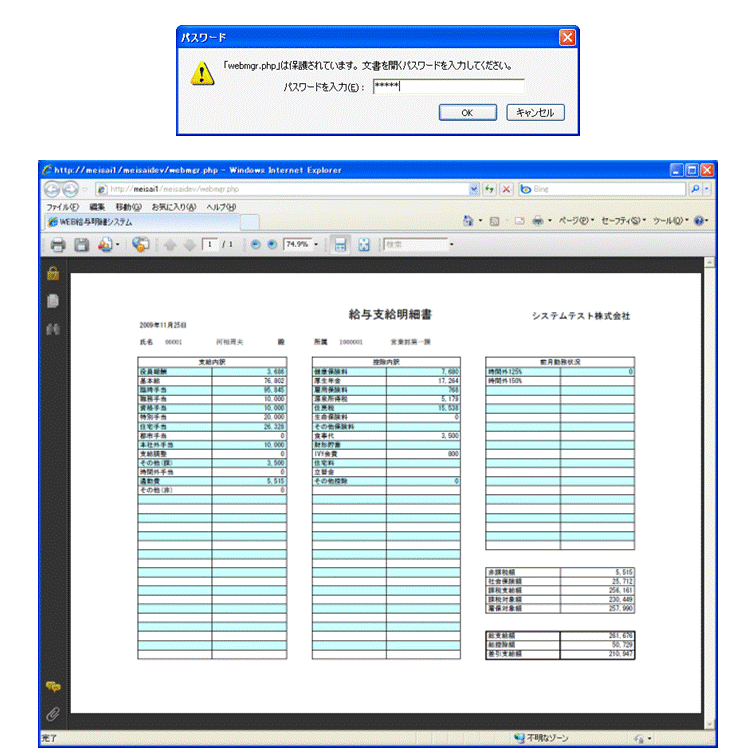Click the PDF zoom out button
Image resolution: width=756 pixels, height=756 pixels.
pos(256,244)
